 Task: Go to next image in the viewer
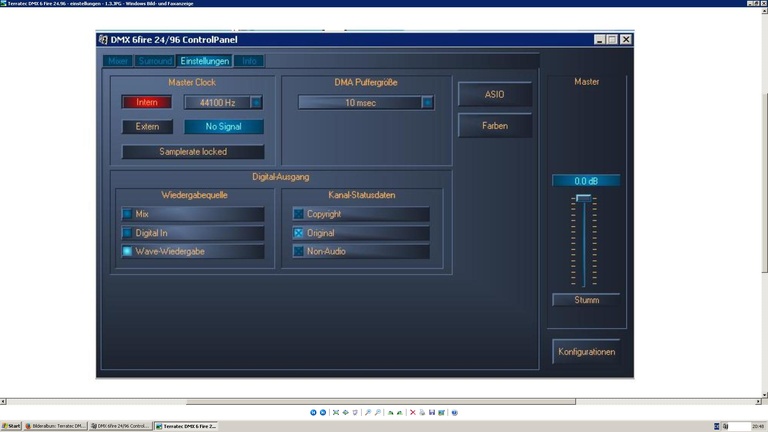(x=323, y=412)
